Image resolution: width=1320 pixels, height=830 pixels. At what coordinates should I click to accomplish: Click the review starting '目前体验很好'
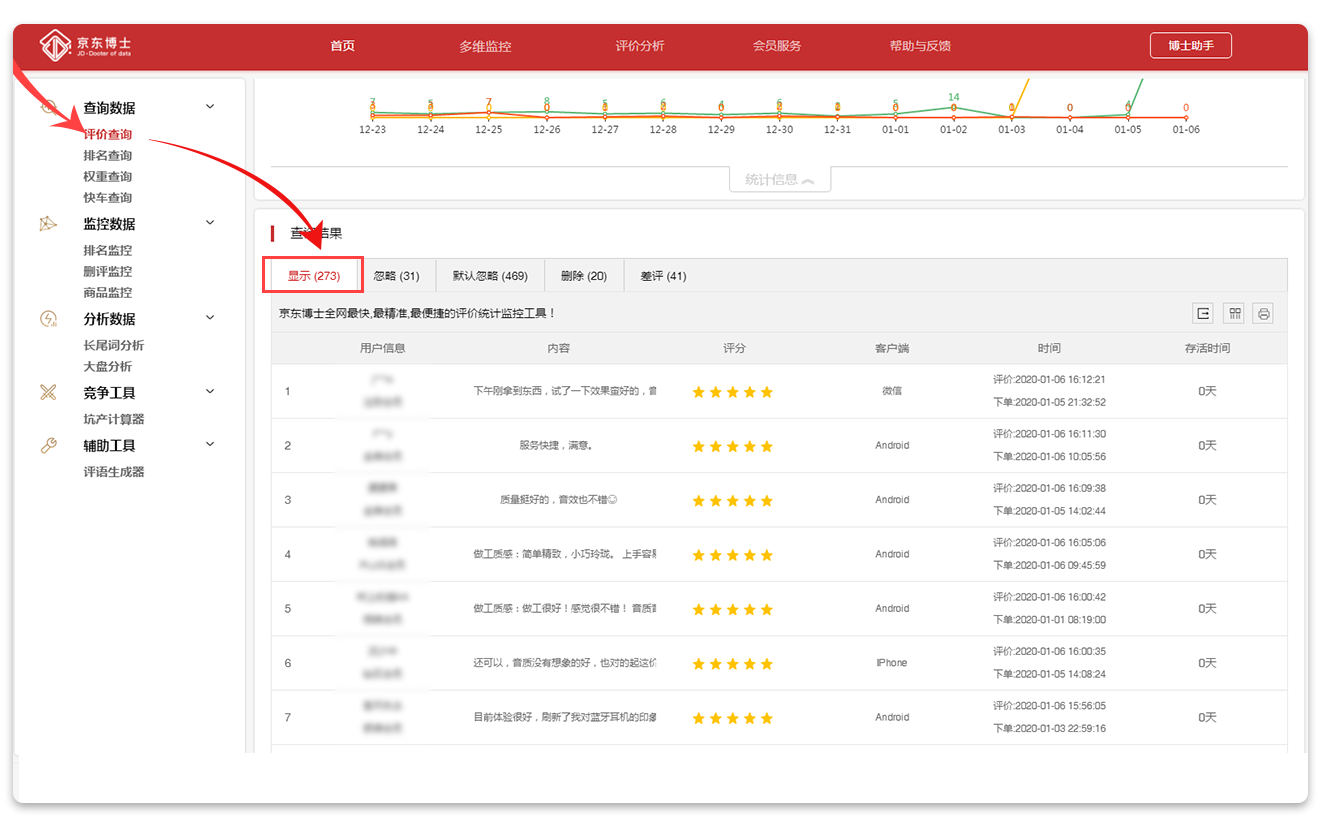pyautogui.click(x=565, y=717)
